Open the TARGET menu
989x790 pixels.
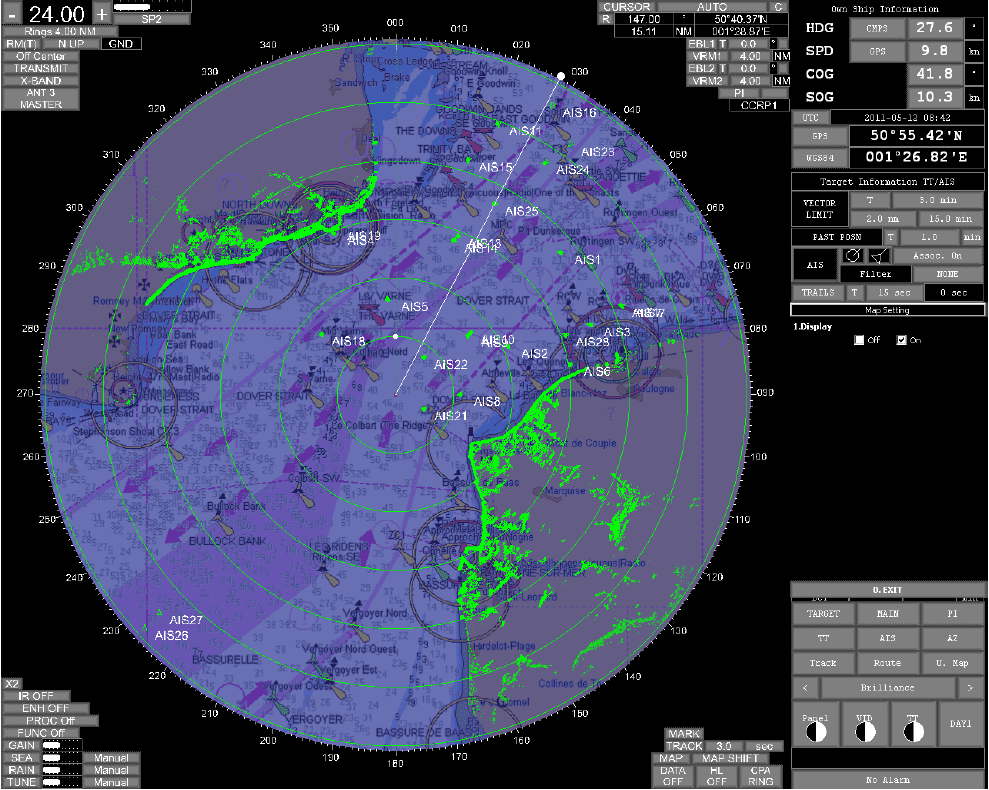823,613
